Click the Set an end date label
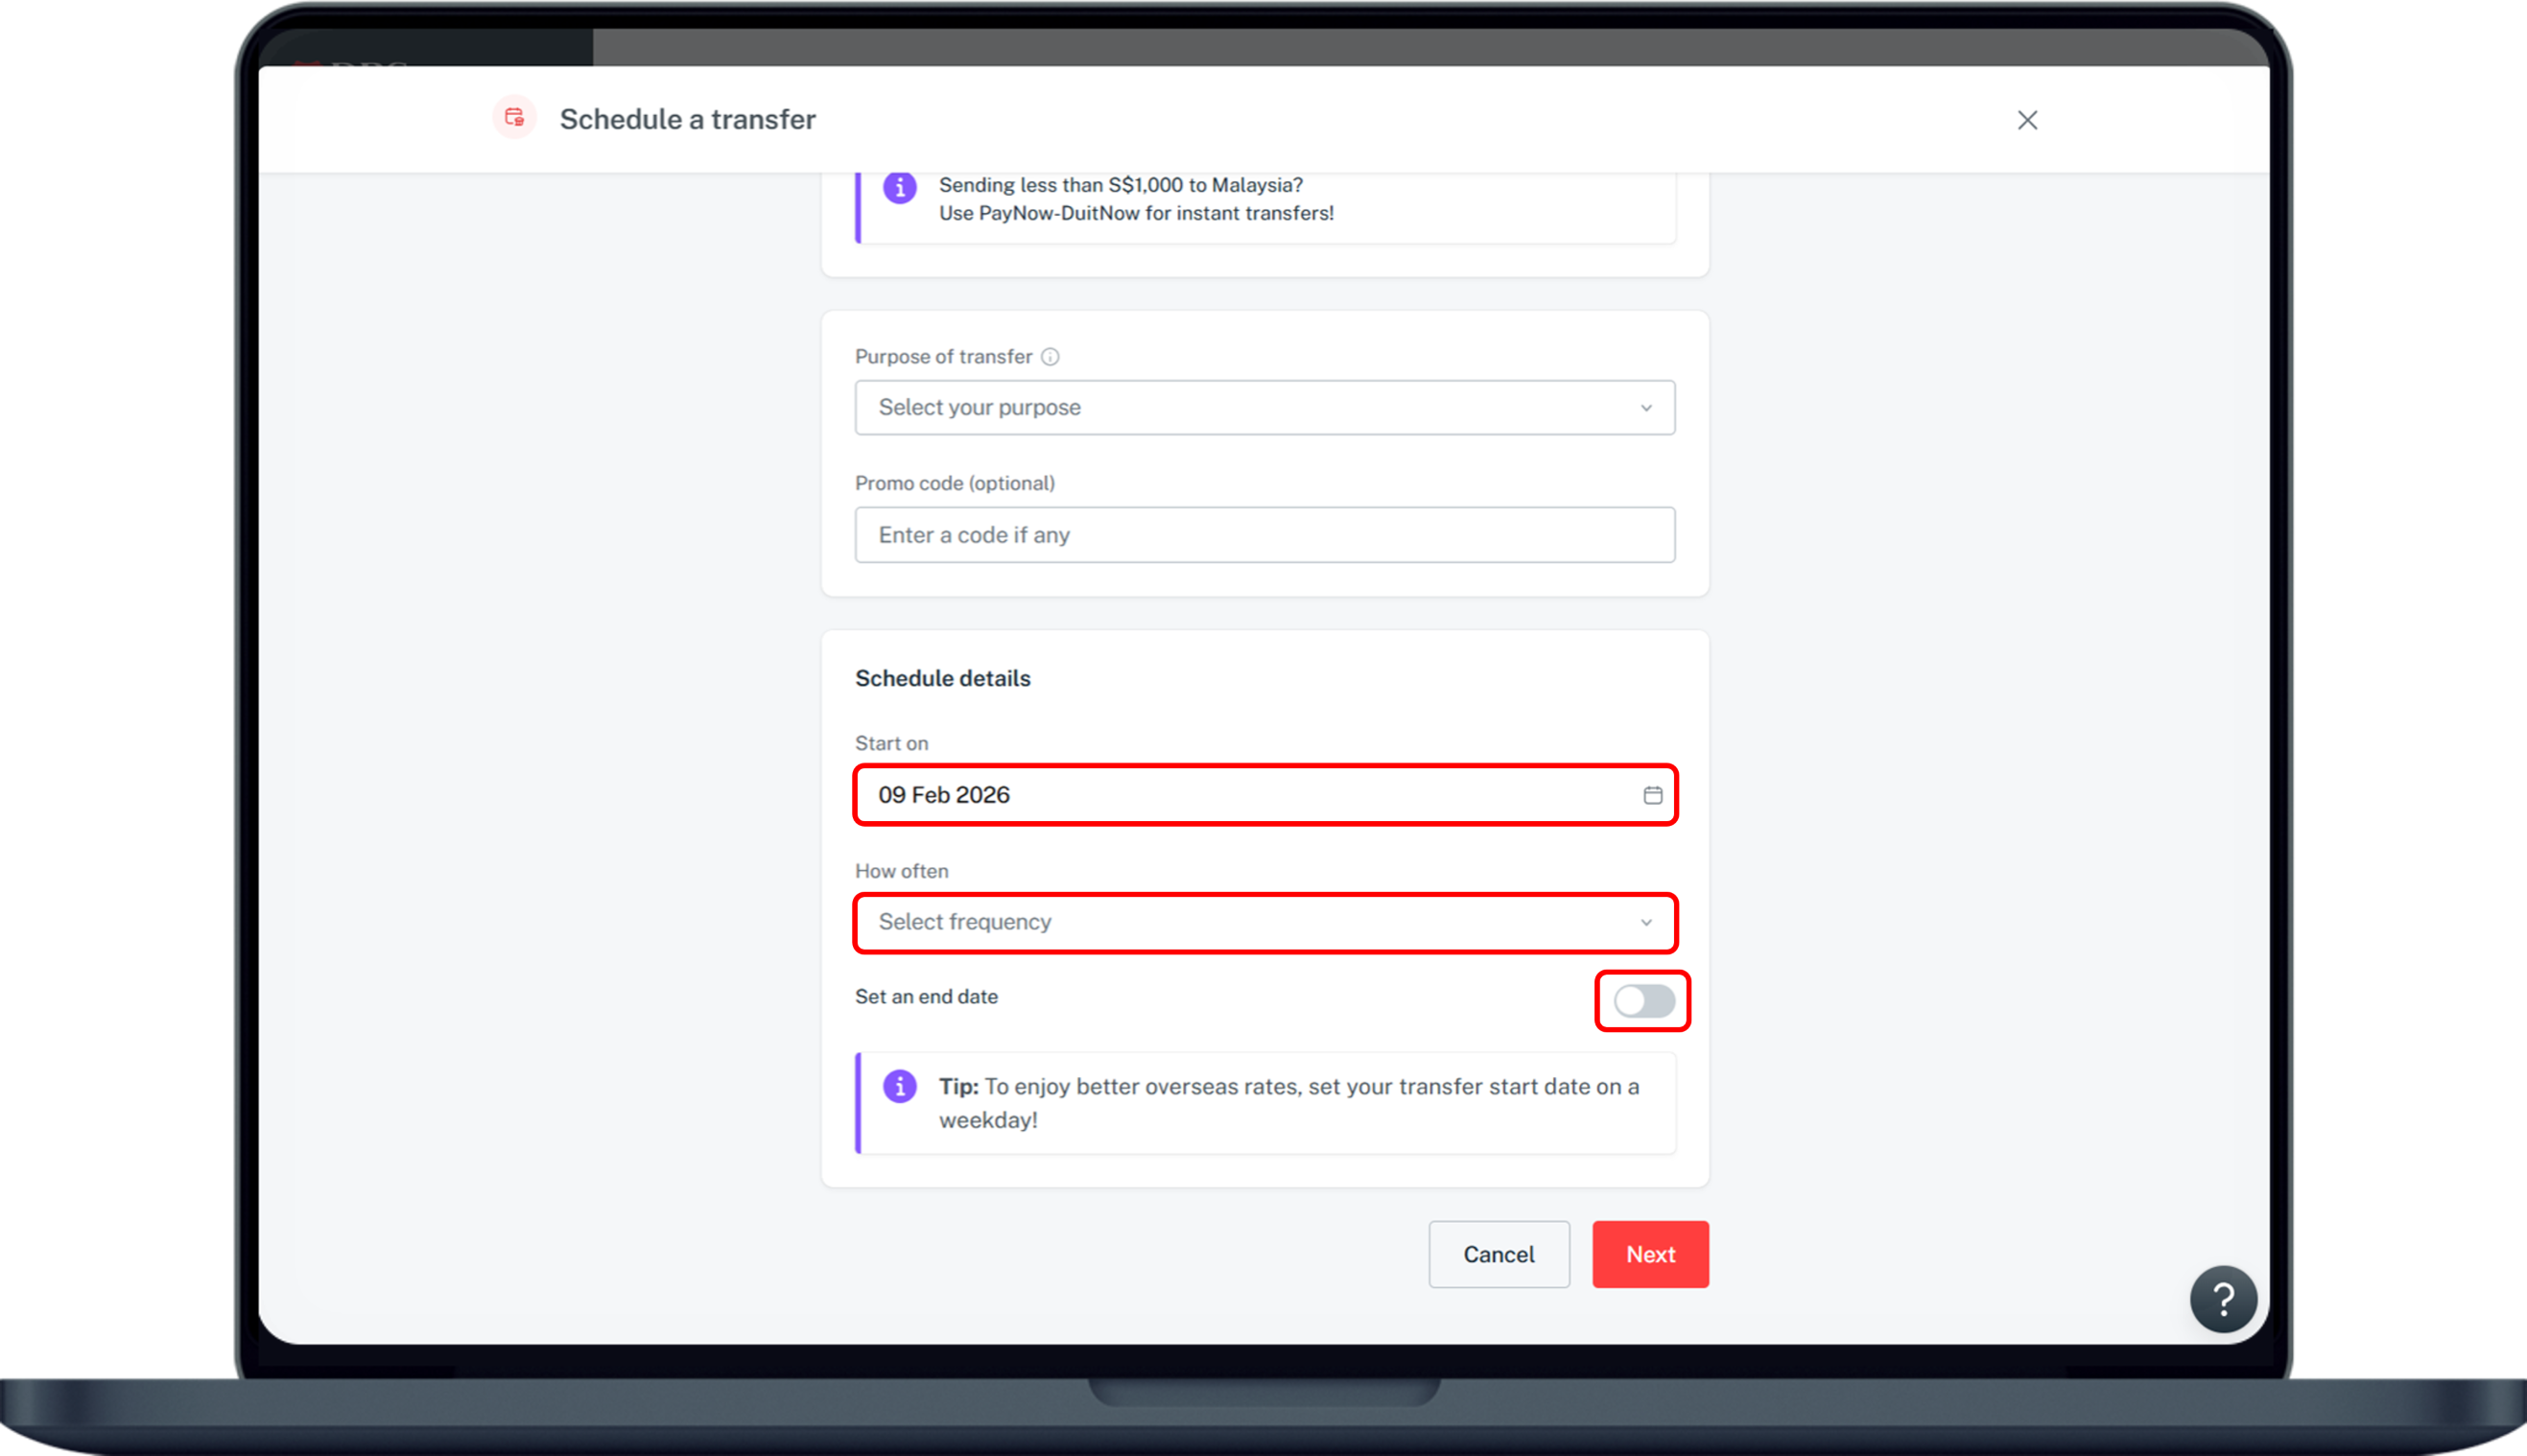The image size is (2527, 1456). point(926,997)
